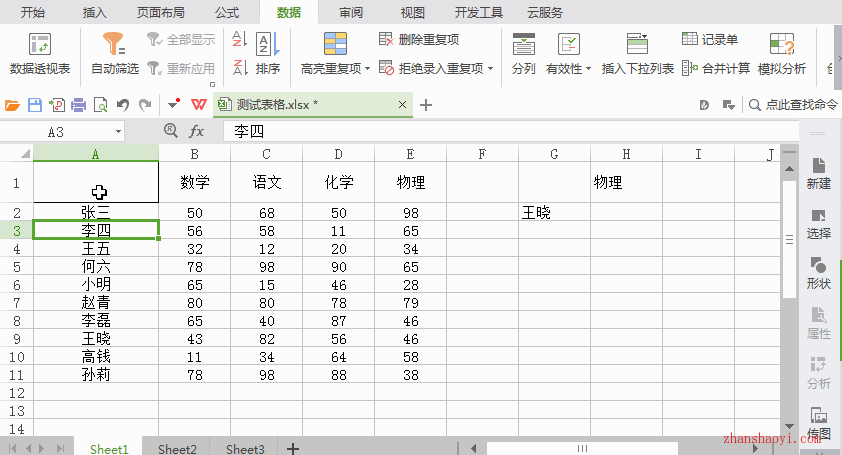Switch to the 插入 ribbon tab
Image resolution: width=842 pixels, height=455 pixels.
[95, 12]
